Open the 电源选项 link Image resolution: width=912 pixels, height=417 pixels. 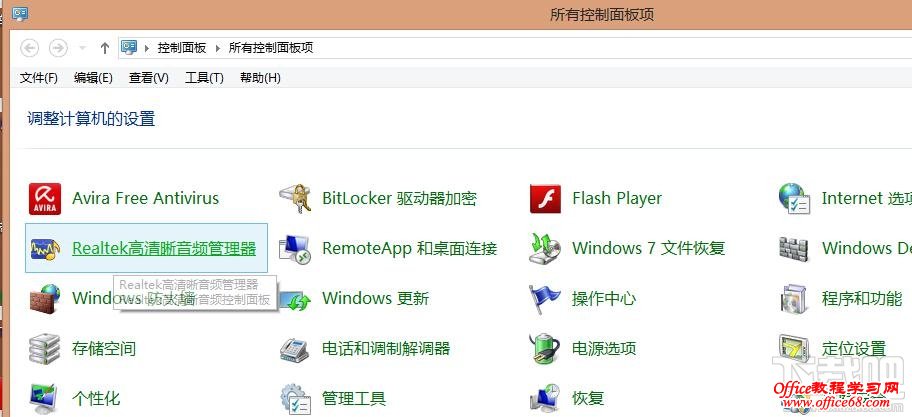[x=604, y=349]
